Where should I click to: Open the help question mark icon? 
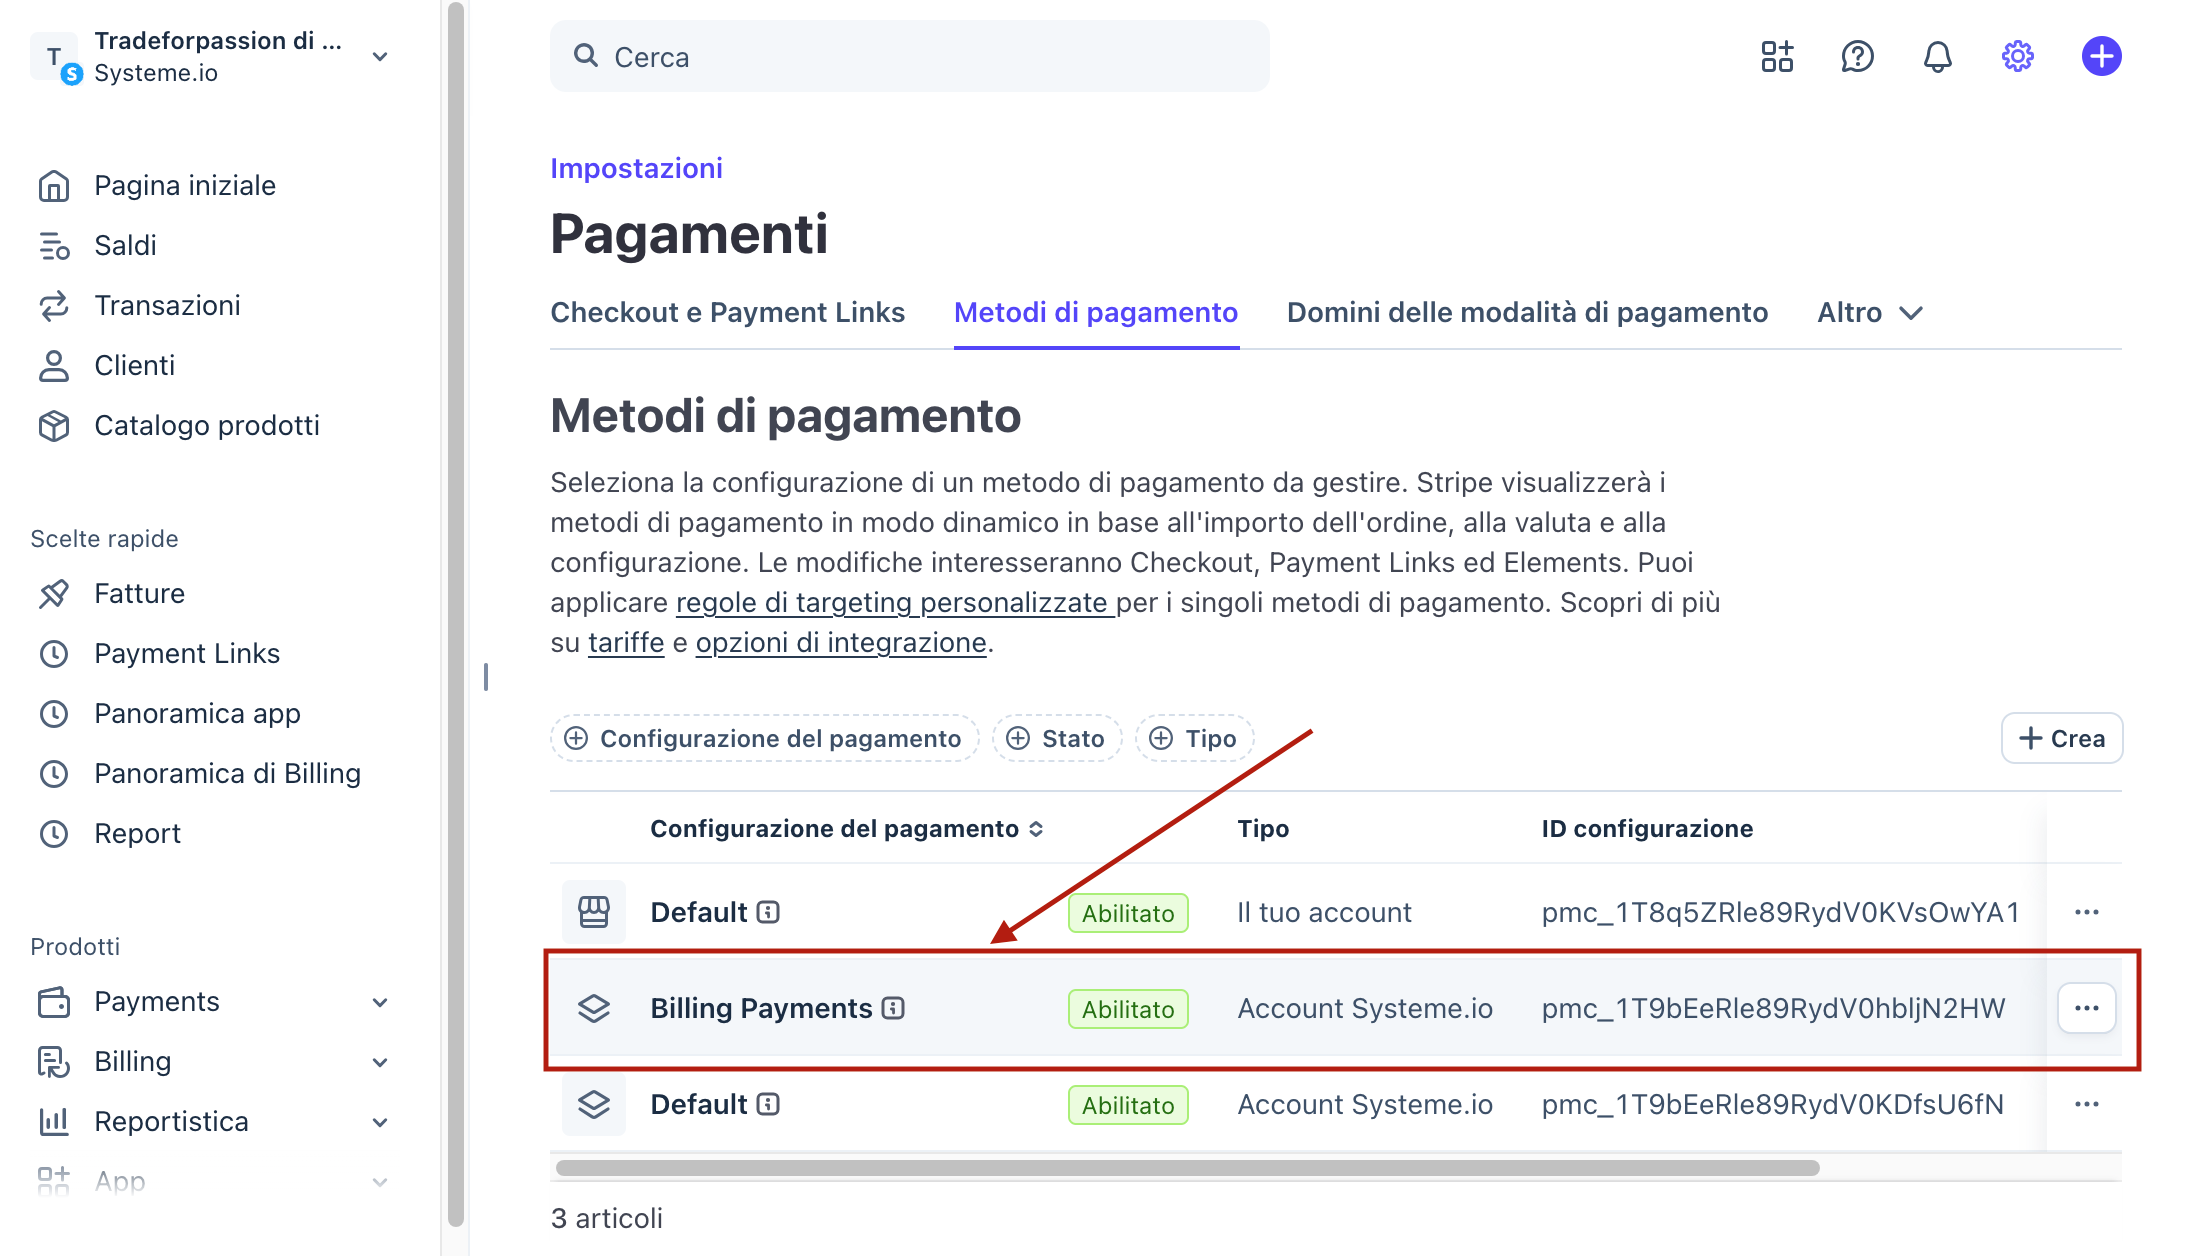1857,57
